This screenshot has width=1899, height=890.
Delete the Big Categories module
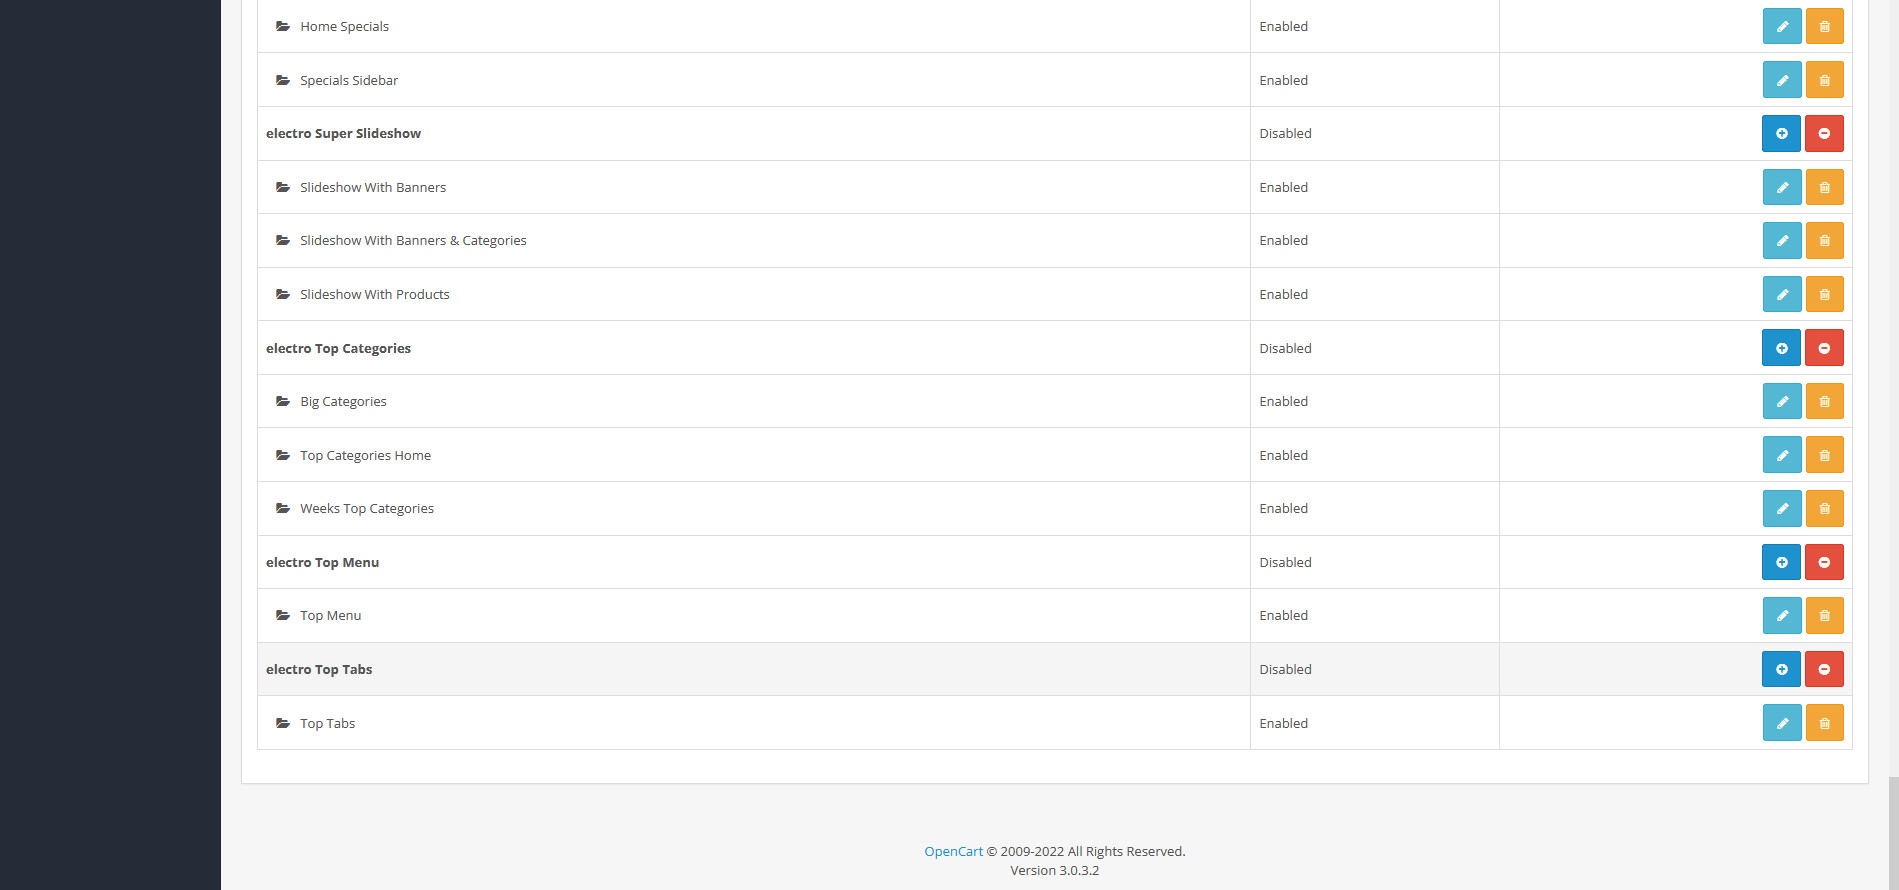pos(1824,401)
